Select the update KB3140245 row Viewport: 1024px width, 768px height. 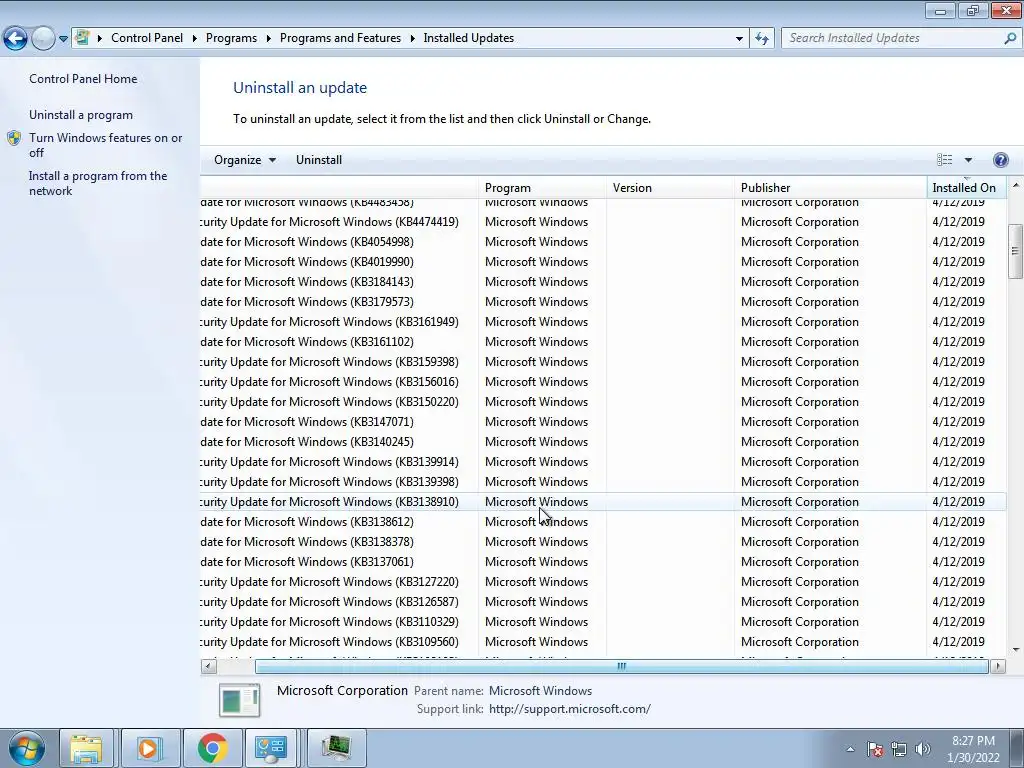(x=603, y=441)
